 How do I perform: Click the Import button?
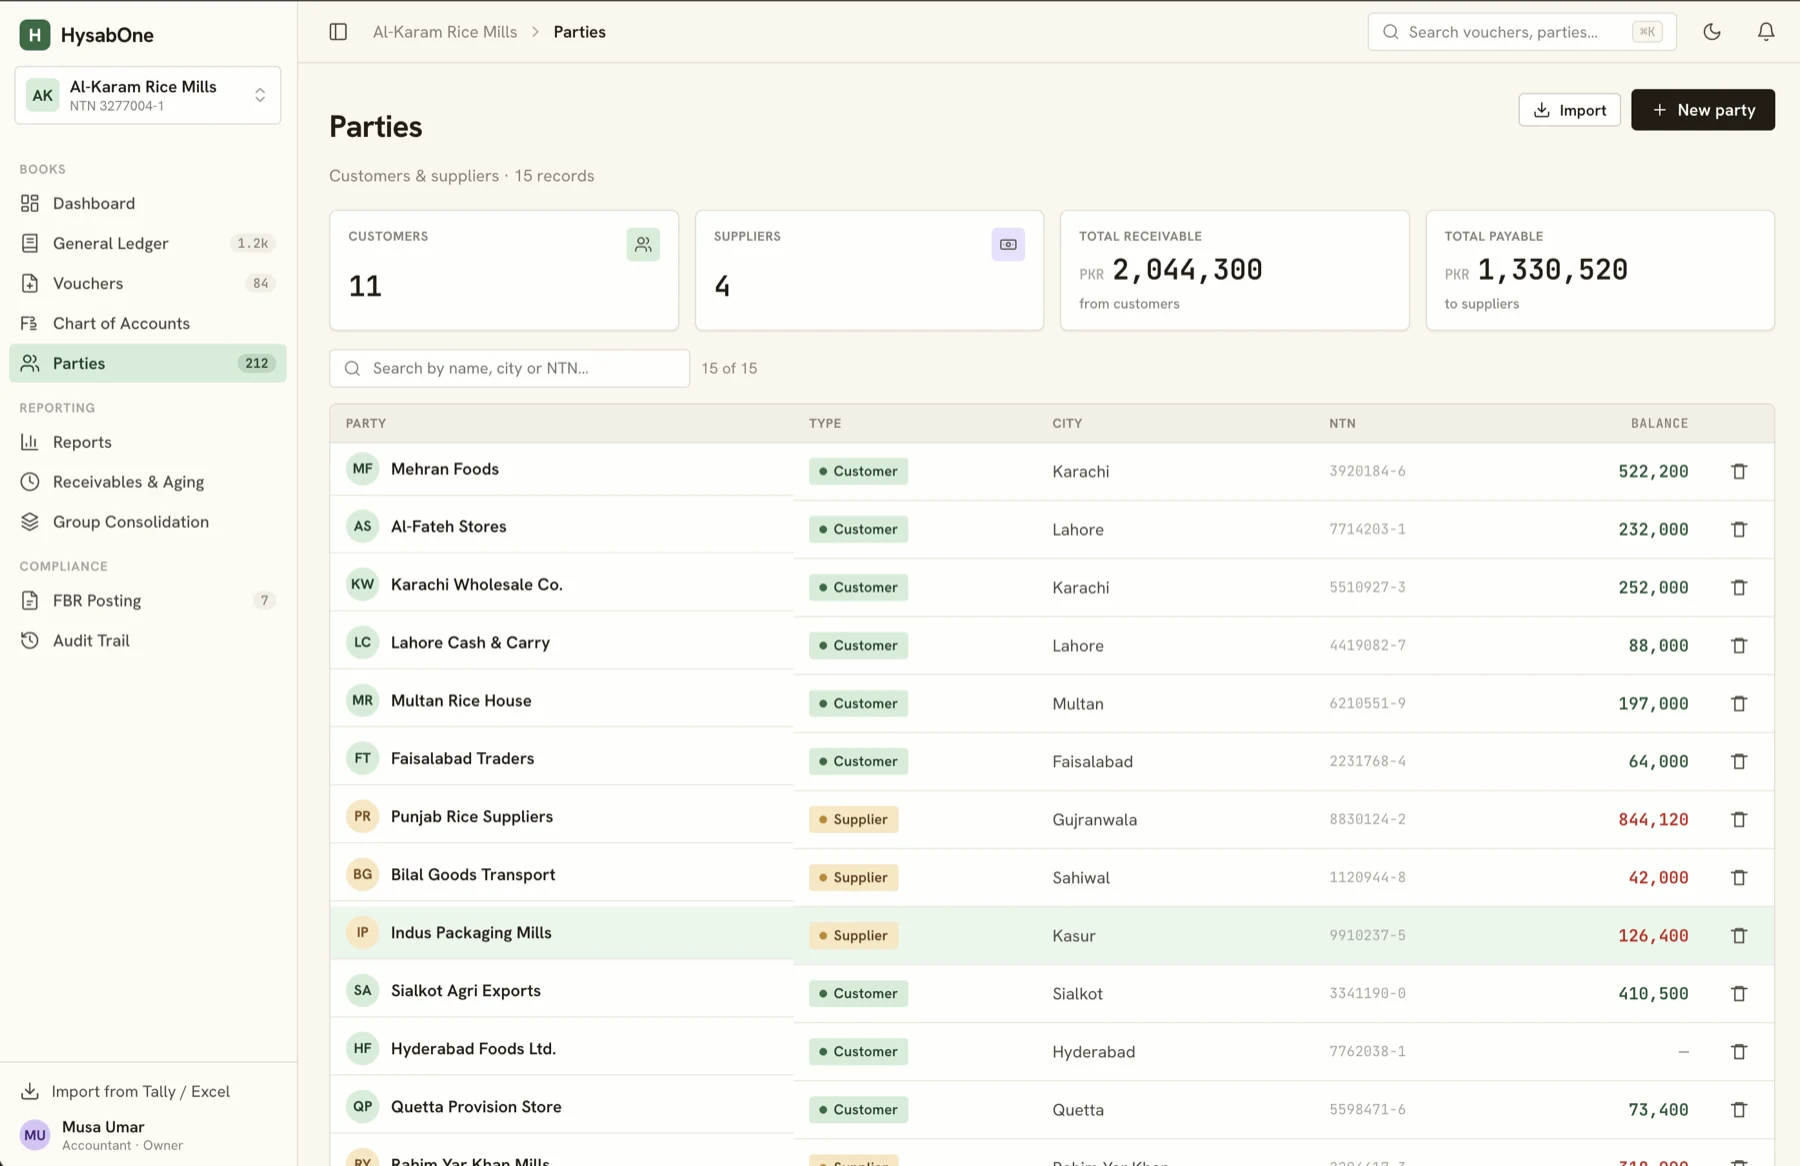[1569, 110]
